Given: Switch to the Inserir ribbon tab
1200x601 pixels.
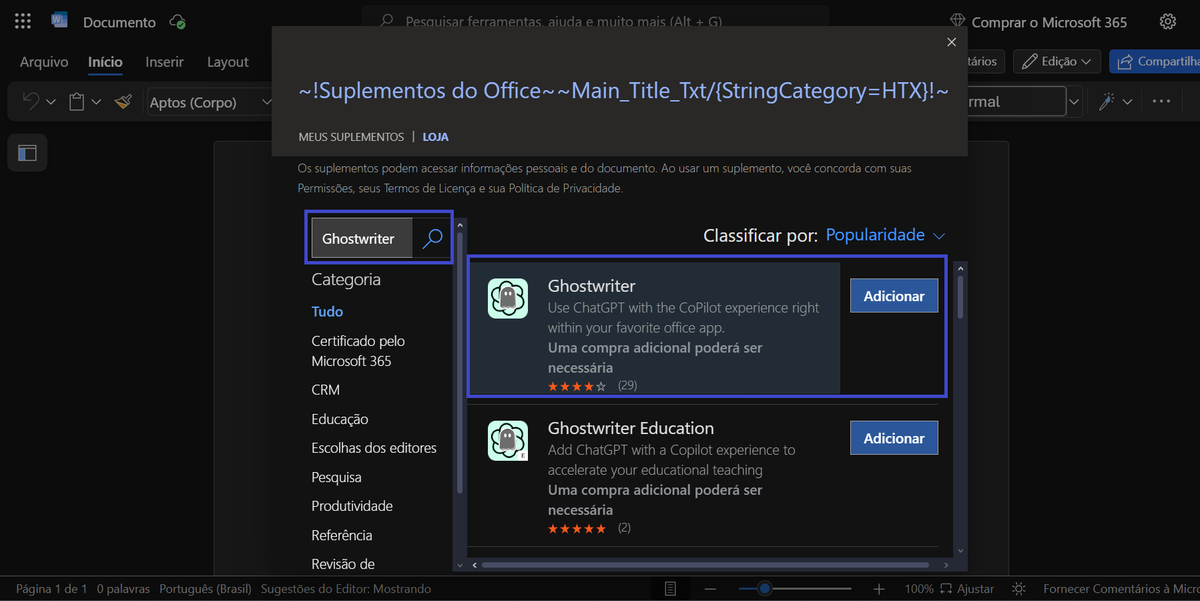Looking at the screenshot, I should click(164, 61).
